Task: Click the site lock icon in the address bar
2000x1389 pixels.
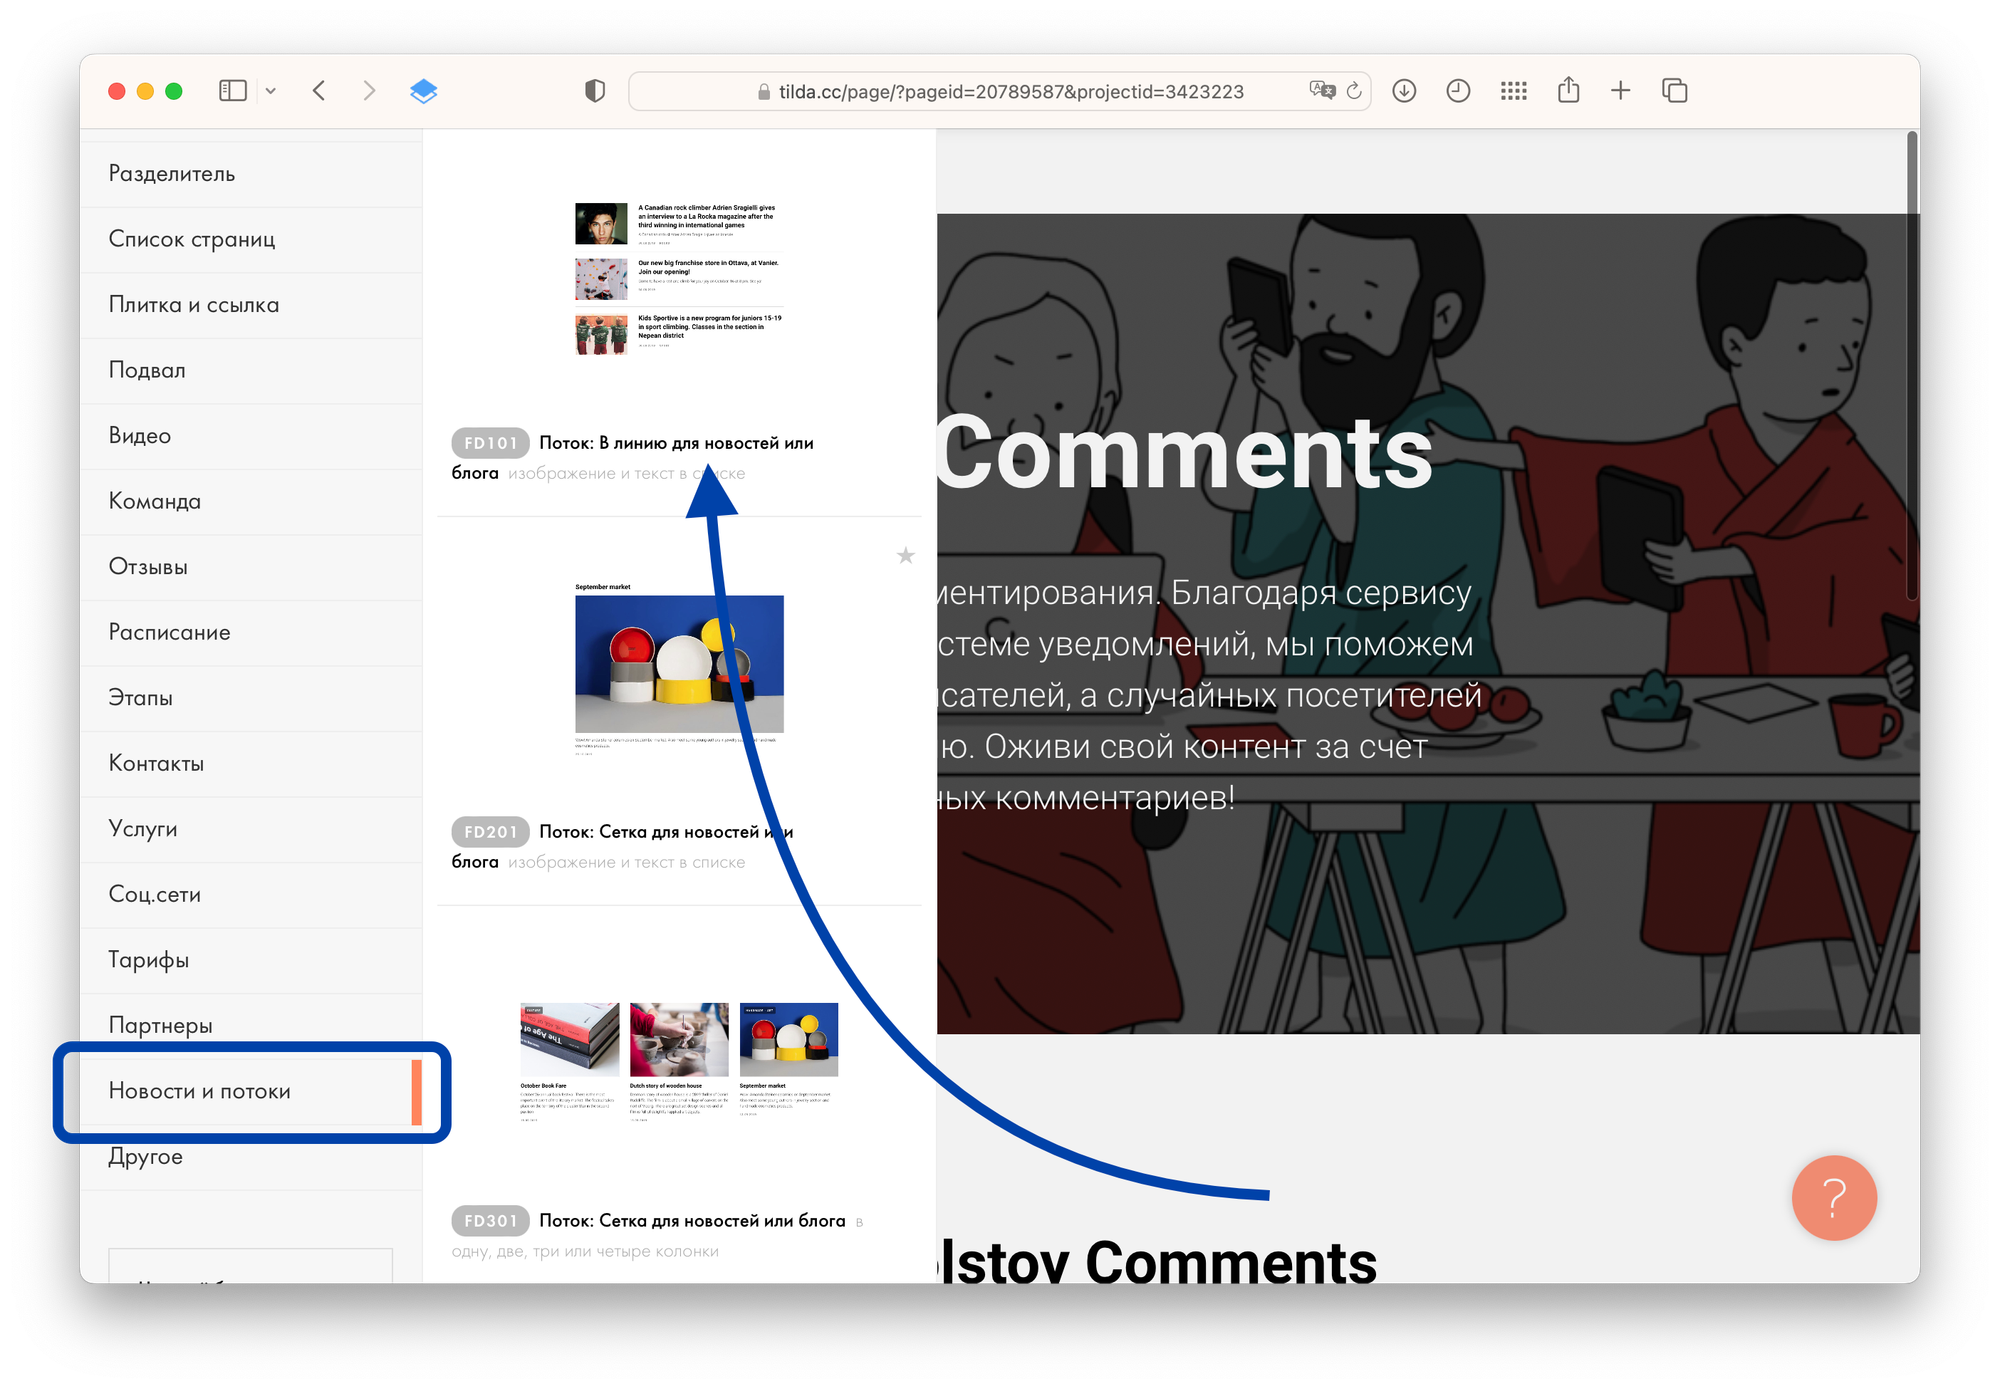Action: click(x=764, y=92)
